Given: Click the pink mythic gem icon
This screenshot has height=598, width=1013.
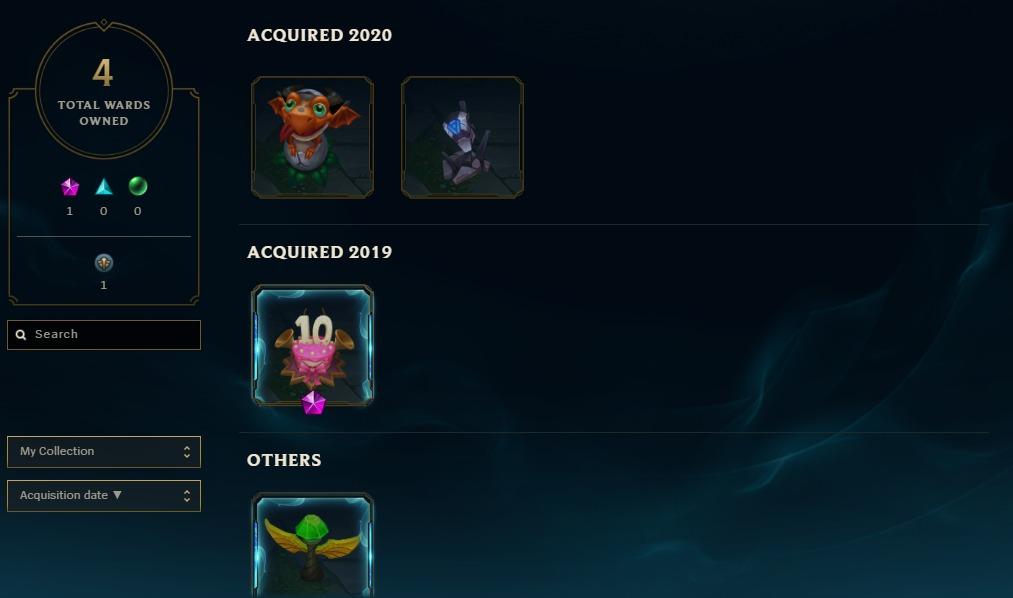Looking at the screenshot, I should [70, 187].
